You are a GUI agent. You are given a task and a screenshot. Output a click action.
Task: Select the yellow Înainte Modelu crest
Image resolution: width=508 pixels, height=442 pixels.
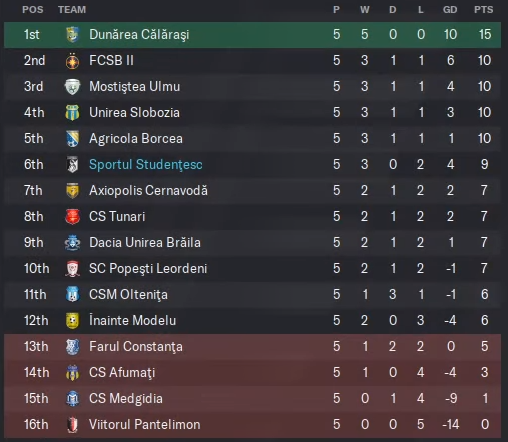[72, 321]
